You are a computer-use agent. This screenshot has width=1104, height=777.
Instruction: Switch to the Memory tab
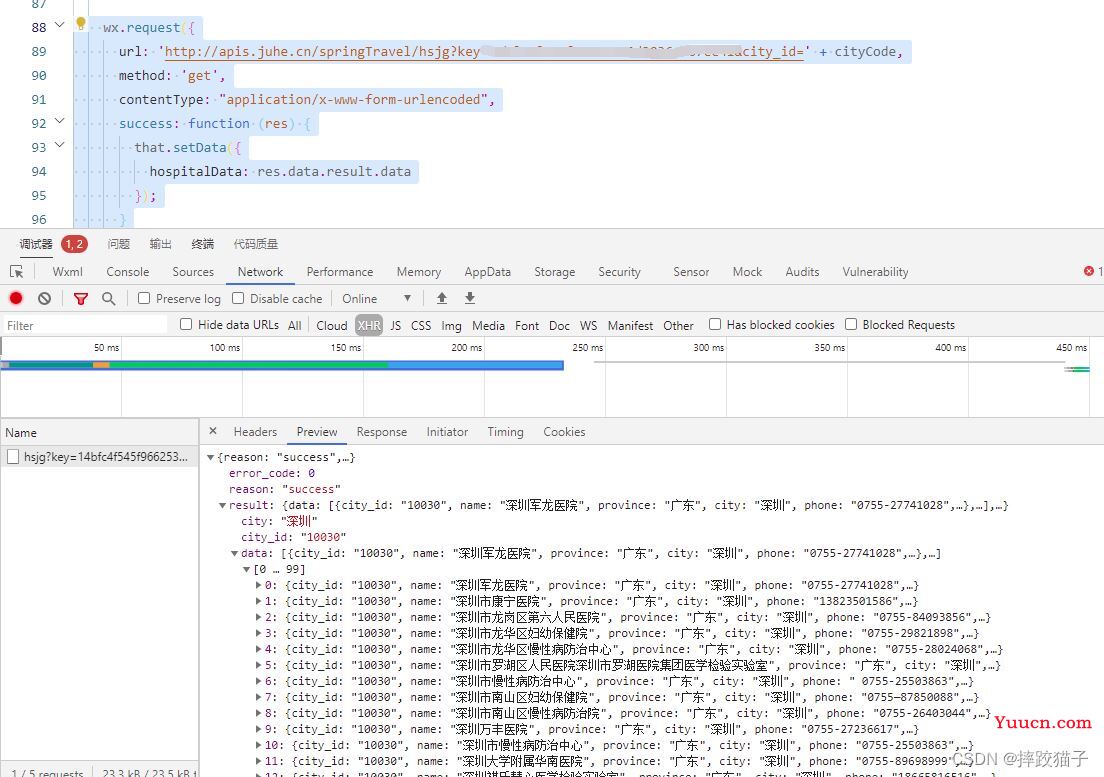[418, 272]
